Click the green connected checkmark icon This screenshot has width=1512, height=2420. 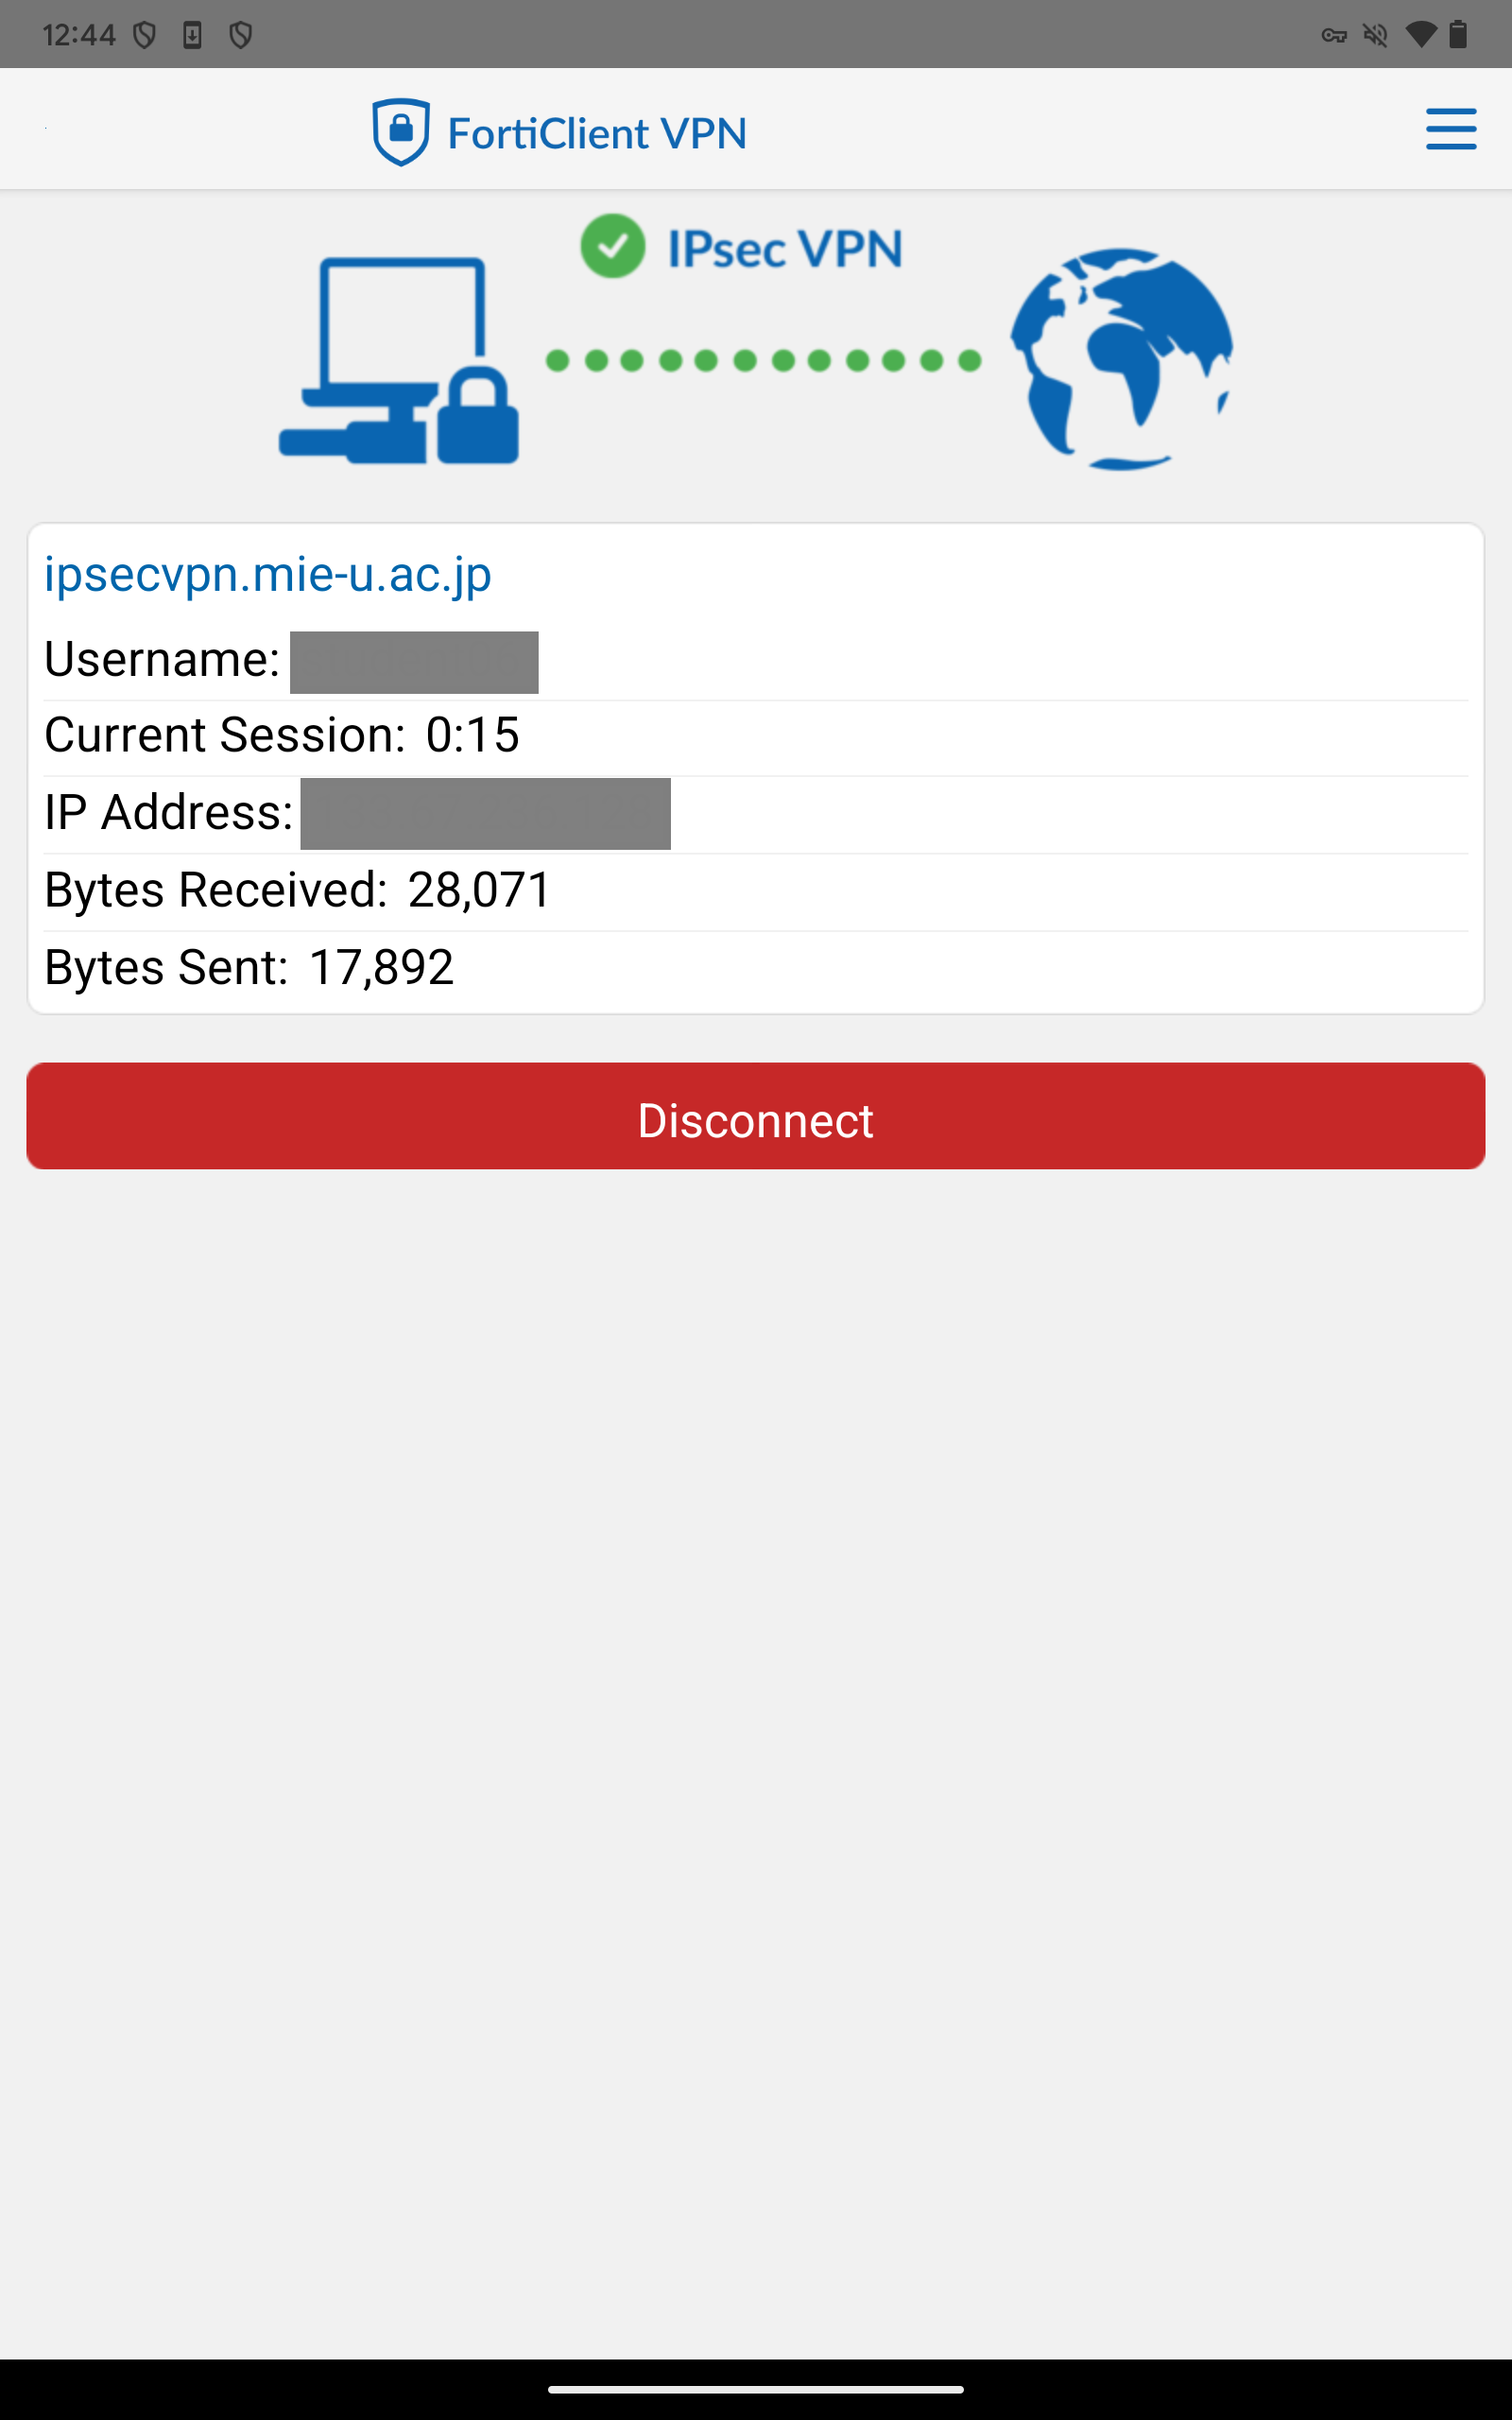coord(612,246)
